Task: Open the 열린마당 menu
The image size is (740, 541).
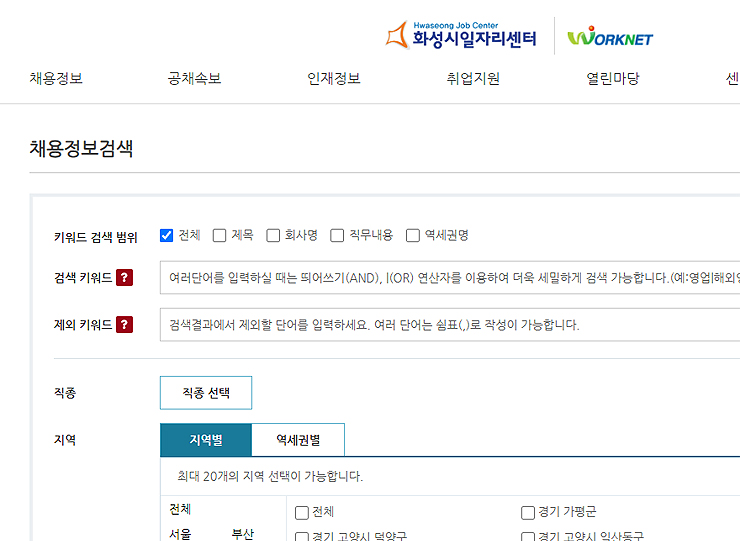Action: (x=613, y=78)
